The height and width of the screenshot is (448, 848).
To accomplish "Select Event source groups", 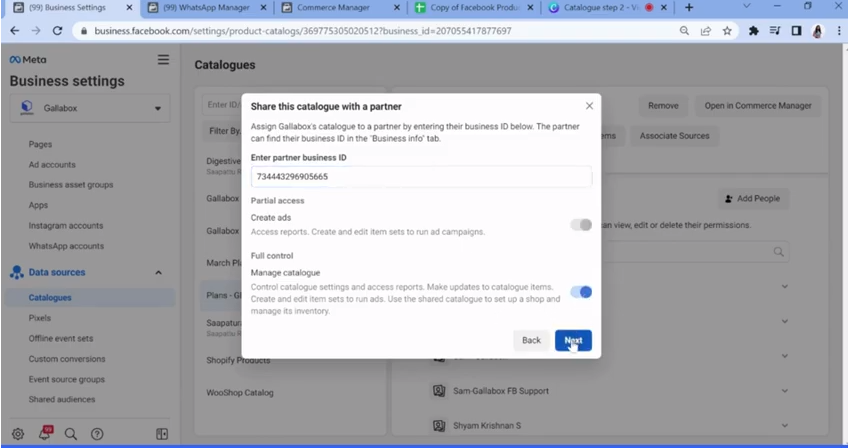I will point(67,379).
